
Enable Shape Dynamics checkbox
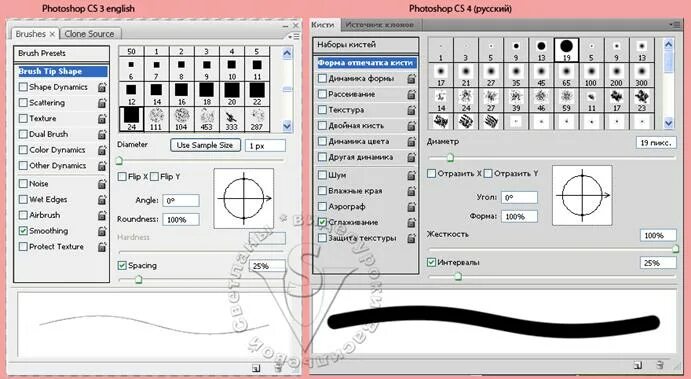(23, 87)
